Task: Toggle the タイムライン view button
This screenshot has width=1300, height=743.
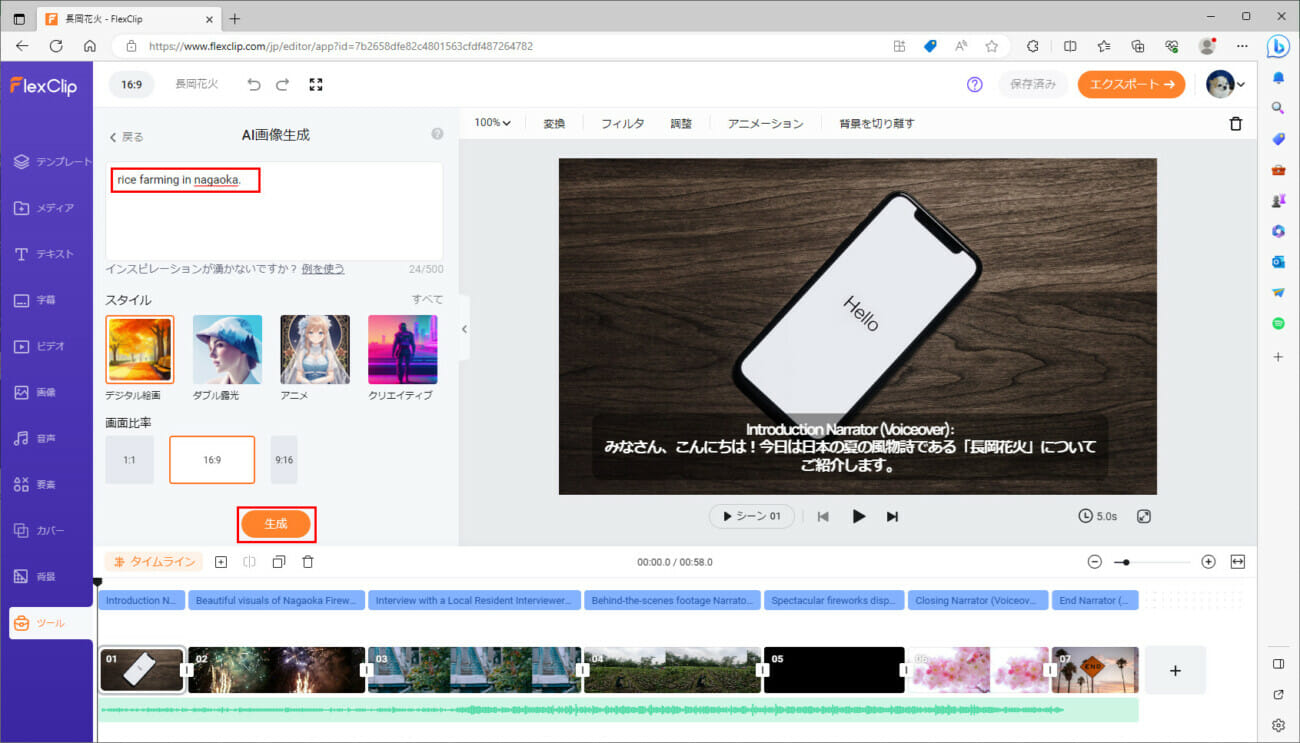Action: click(x=154, y=562)
